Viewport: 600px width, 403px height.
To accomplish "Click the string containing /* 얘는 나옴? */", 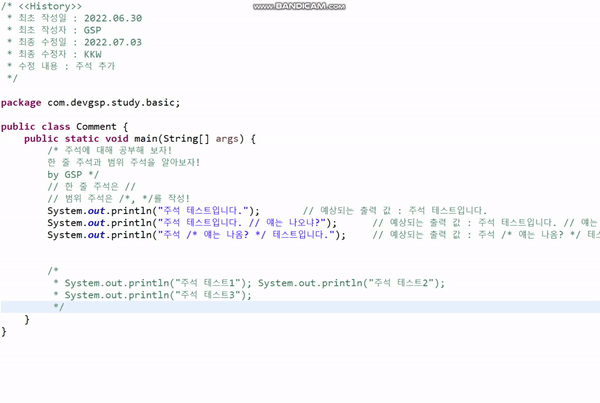I will pyautogui.click(x=246, y=234).
